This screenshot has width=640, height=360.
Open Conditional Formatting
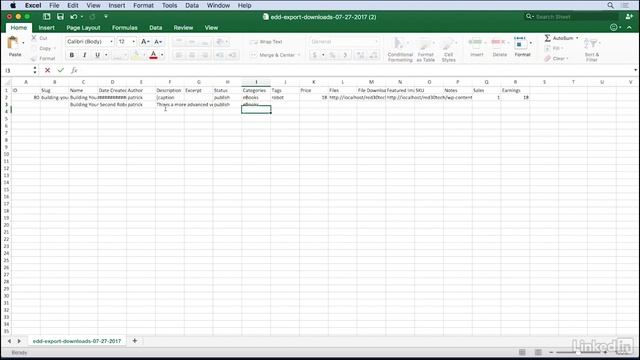tap(400, 49)
